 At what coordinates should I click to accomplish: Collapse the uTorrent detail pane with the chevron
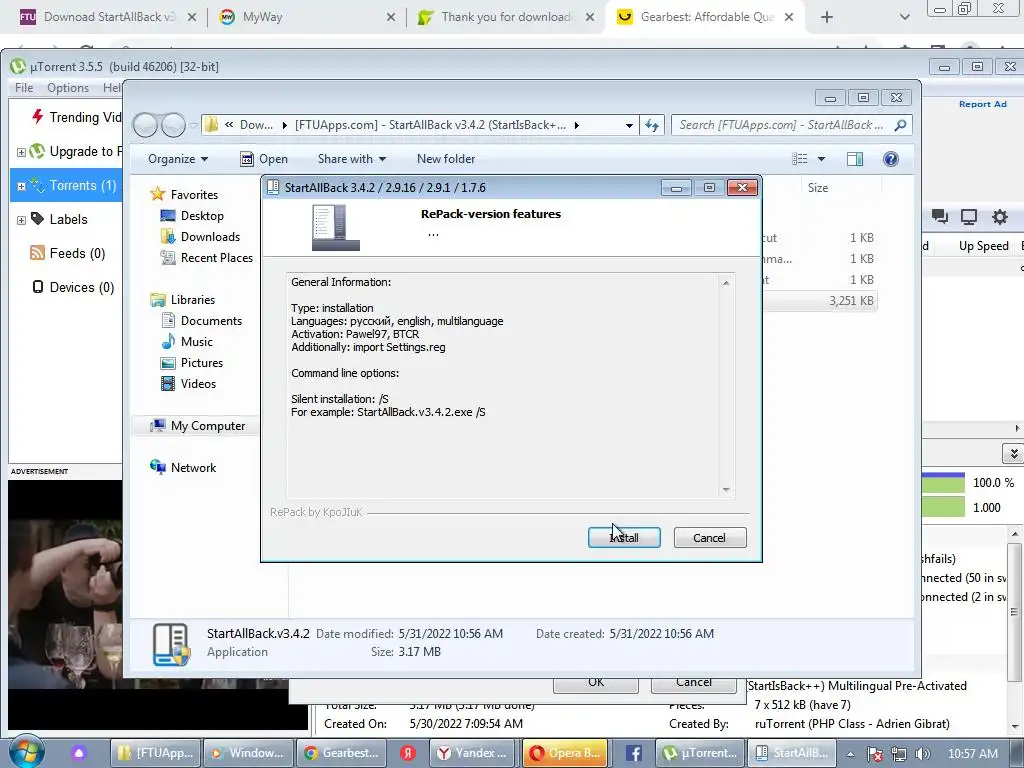[1013, 453]
